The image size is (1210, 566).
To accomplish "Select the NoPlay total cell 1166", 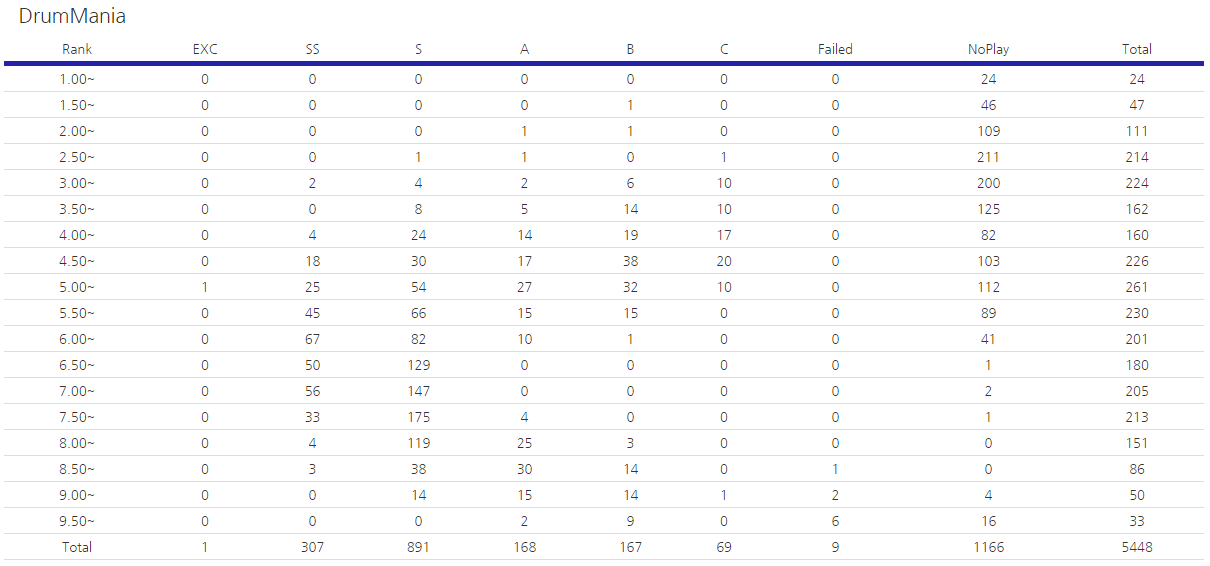I will coord(988,547).
